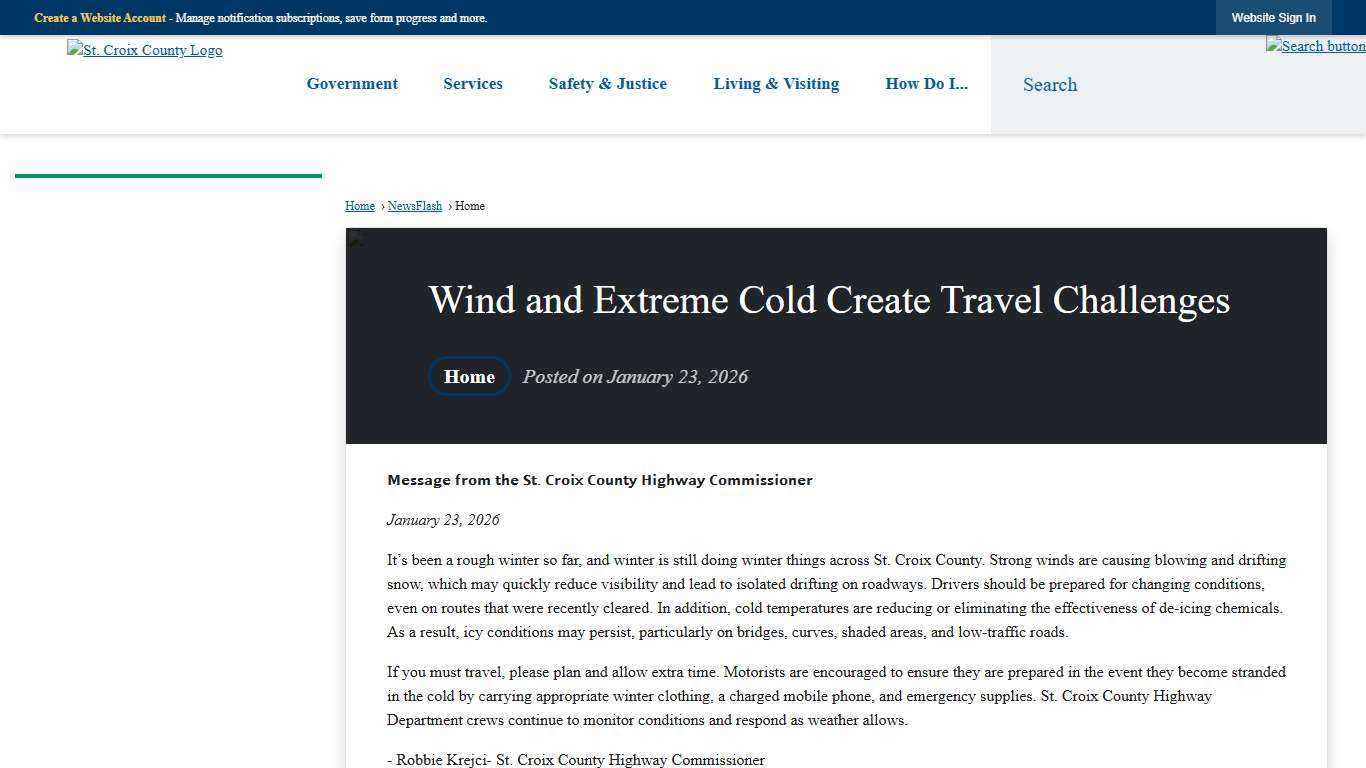Click the Highway Commissioner message heading

600,480
